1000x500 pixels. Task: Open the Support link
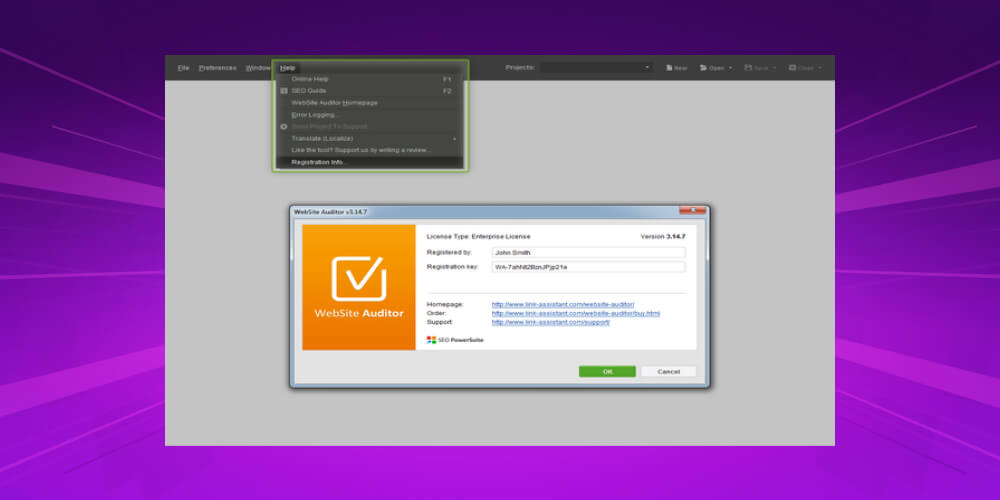551,322
